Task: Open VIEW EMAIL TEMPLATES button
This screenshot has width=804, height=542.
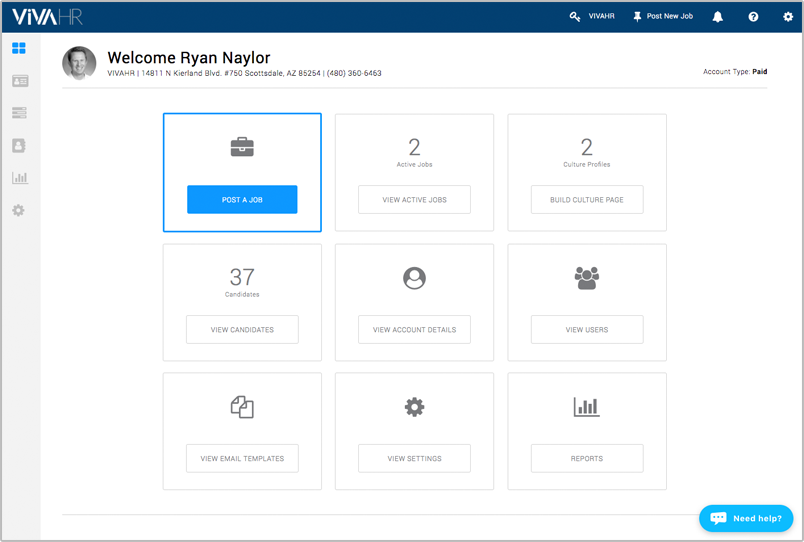Action: click(x=242, y=458)
